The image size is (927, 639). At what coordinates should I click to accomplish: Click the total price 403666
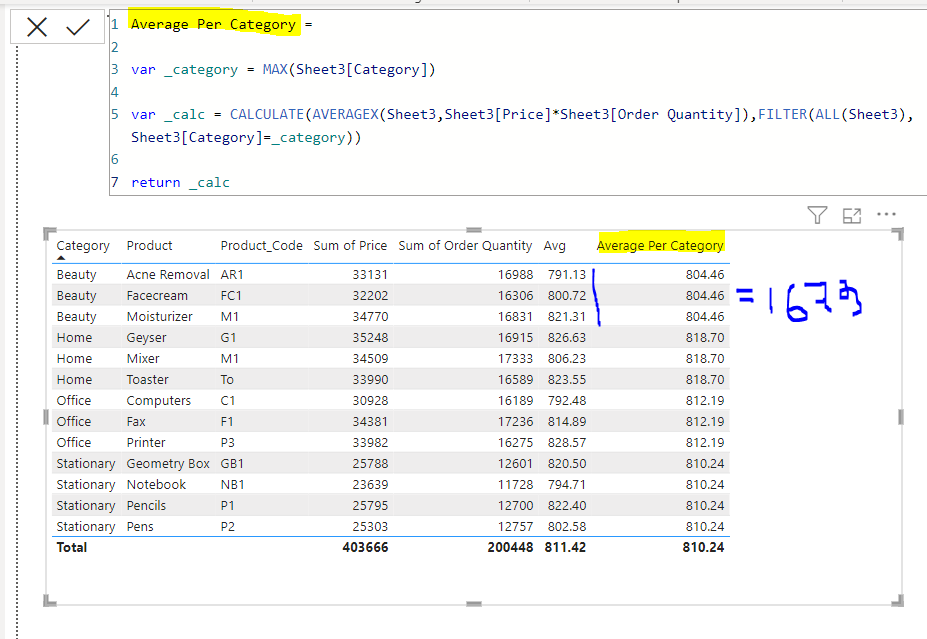(365, 547)
